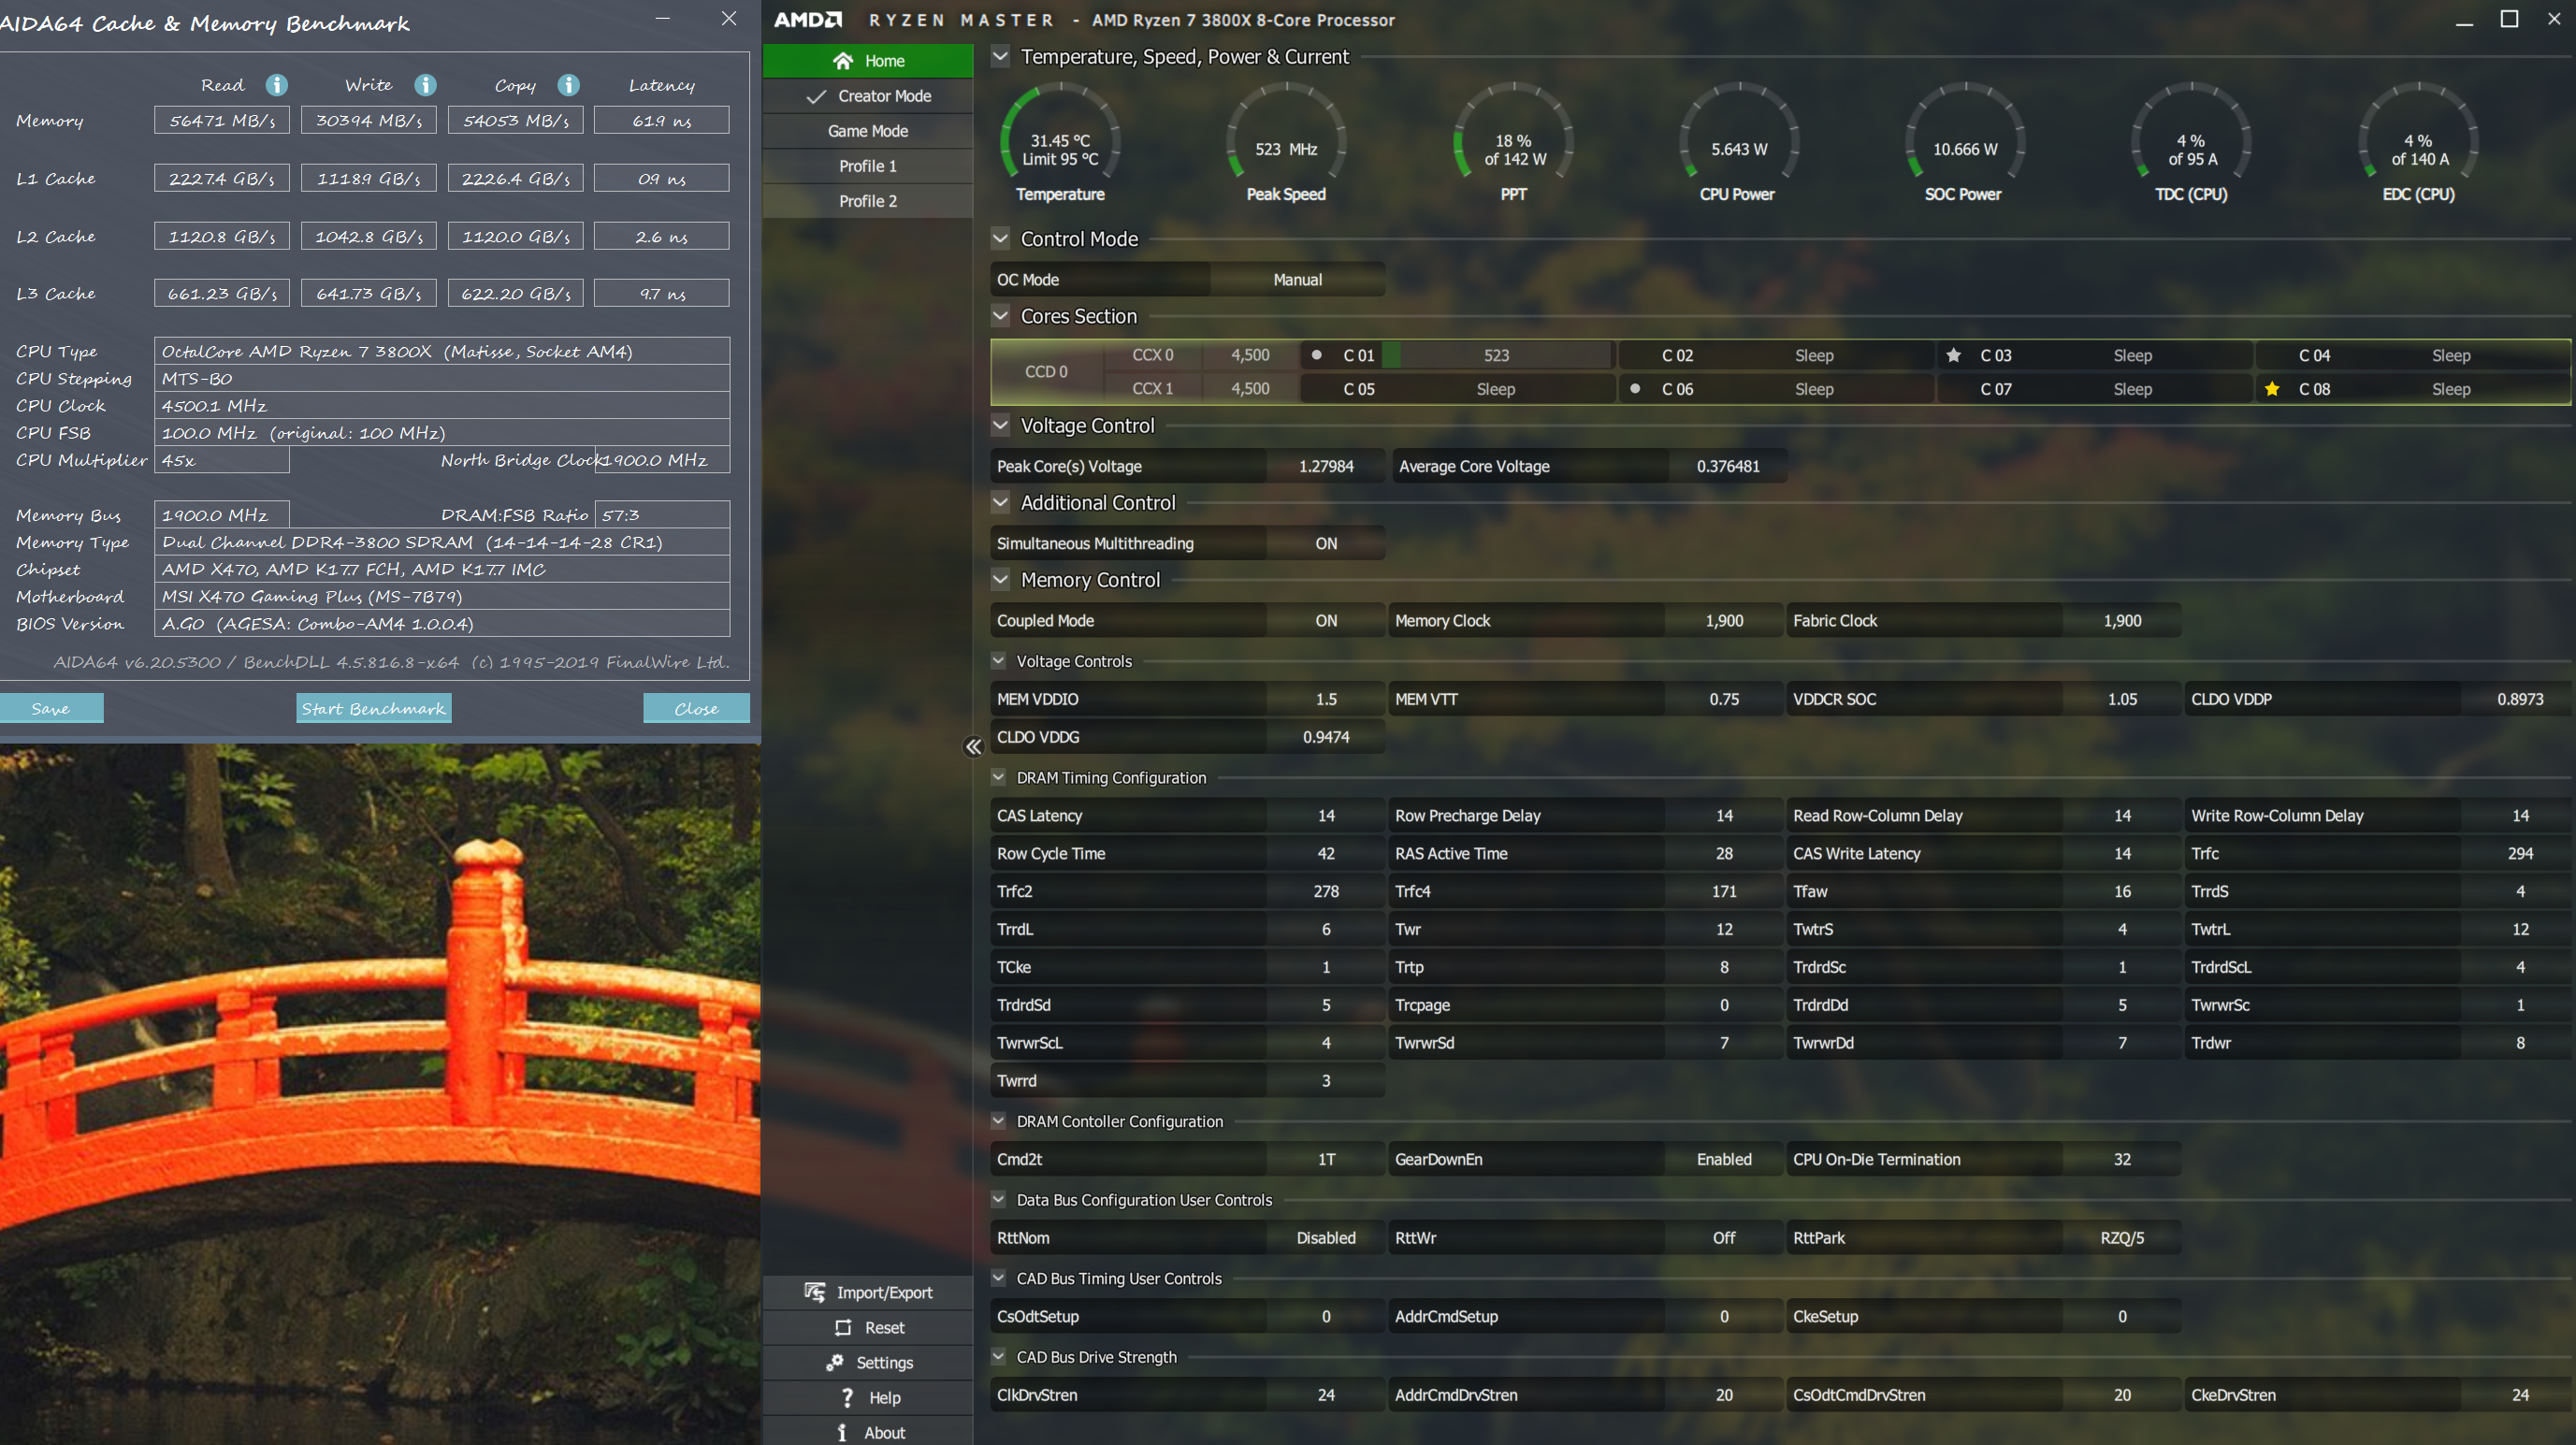Collapse the Voltage Control section
The image size is (2576, 1445).
[1000, 425]
